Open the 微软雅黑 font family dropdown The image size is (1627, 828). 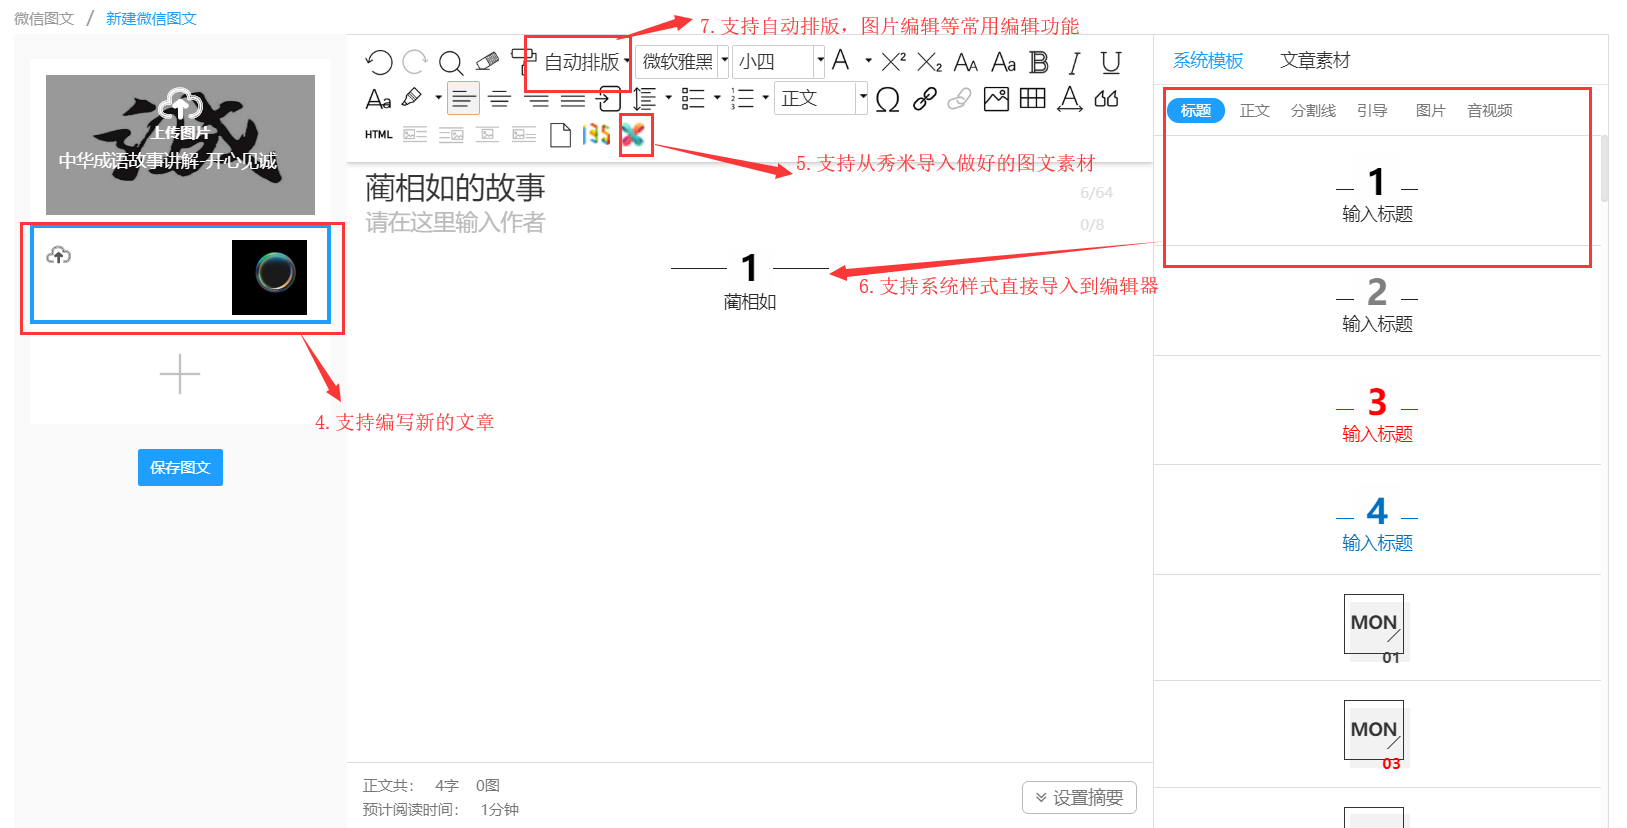click(x=683, y=62)
